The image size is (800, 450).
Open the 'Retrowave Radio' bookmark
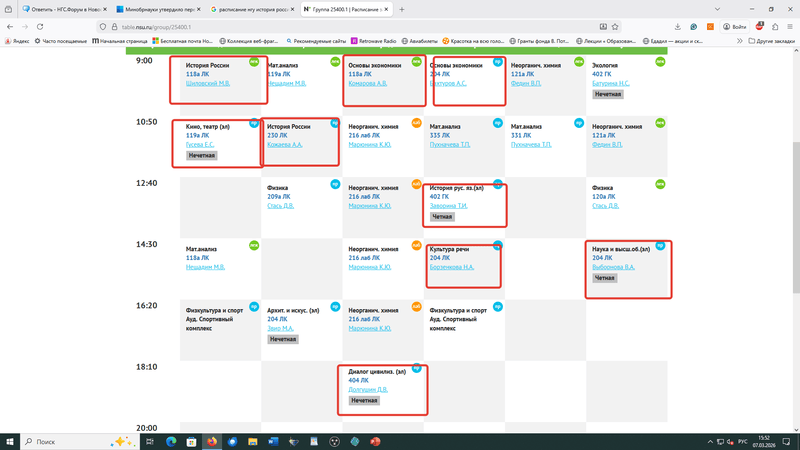click(x=373, y=41)
